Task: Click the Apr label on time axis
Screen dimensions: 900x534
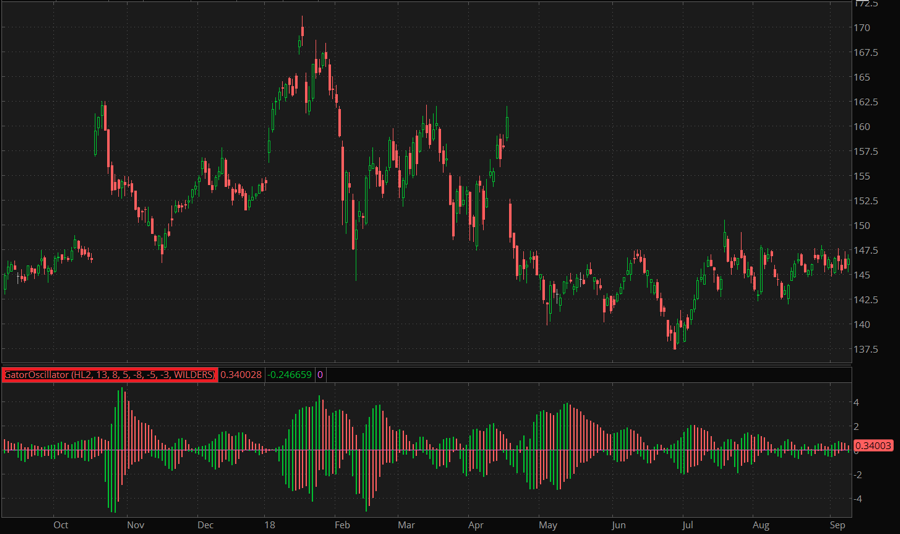Action: click(x=475, y=524)
